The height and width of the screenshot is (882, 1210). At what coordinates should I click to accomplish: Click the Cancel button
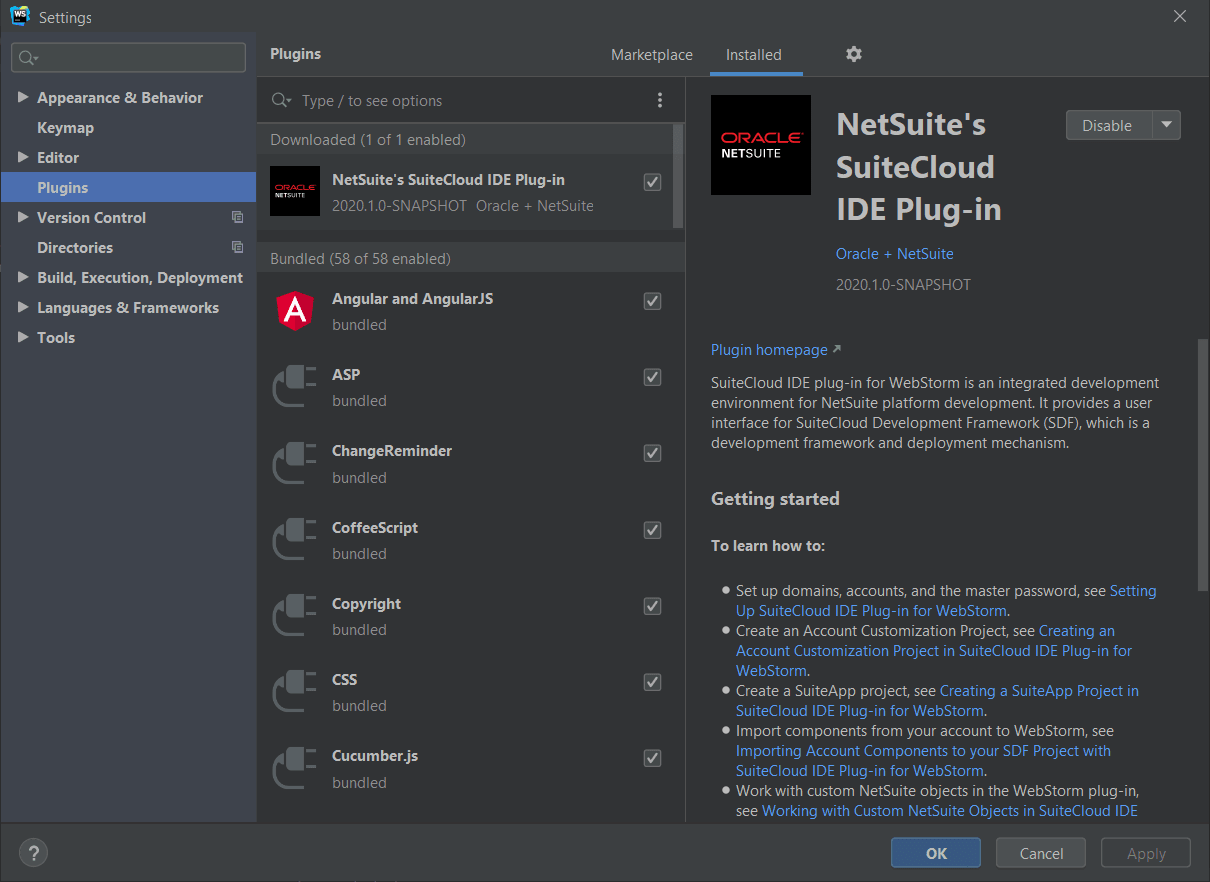click(x=1041, y=853)
